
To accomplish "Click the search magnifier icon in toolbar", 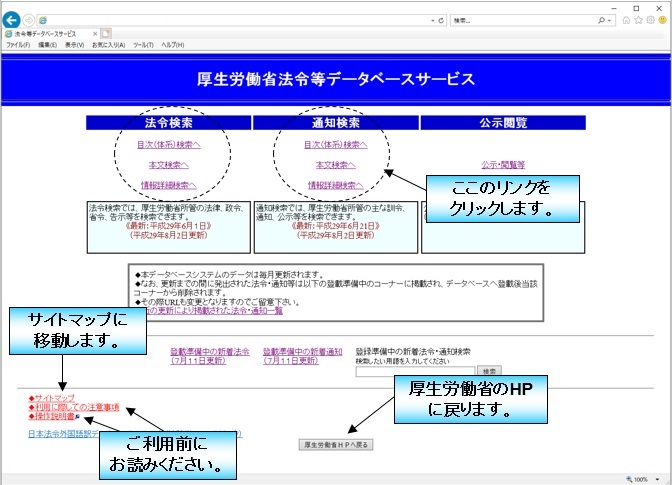I will pyautogui.click(x=600, y=20).
